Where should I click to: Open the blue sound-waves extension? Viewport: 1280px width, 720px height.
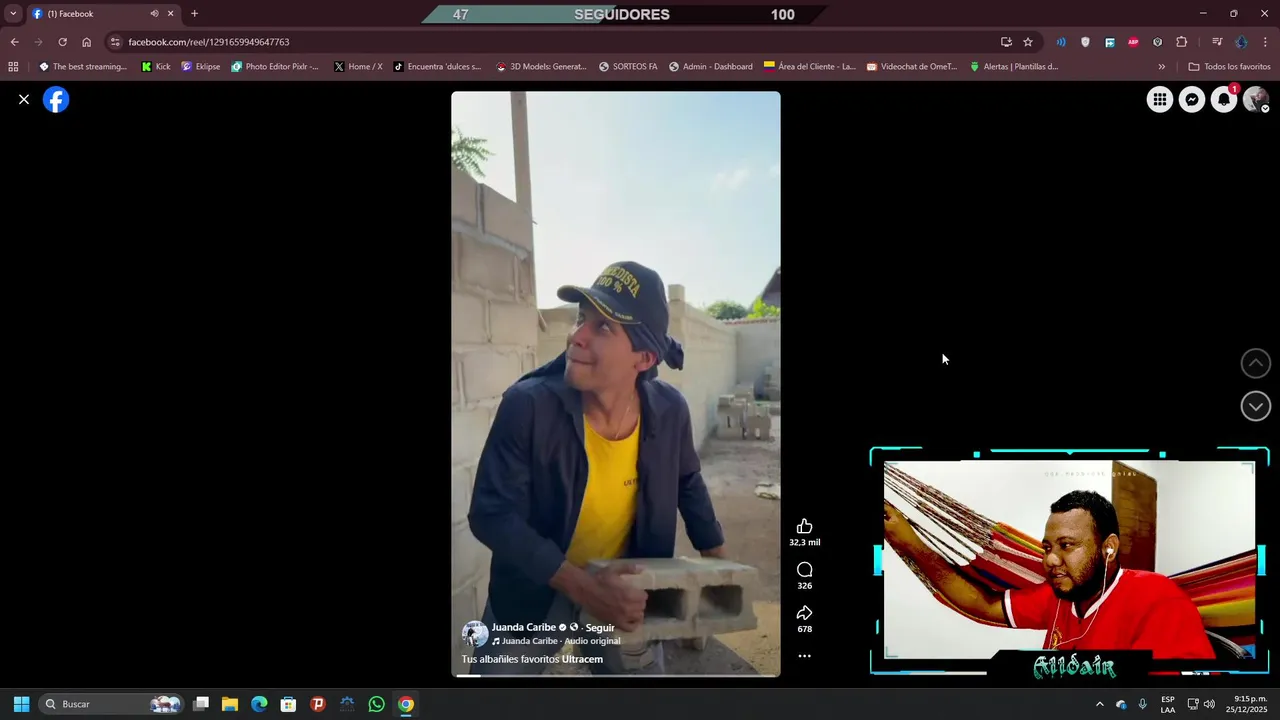(1061, 42)
